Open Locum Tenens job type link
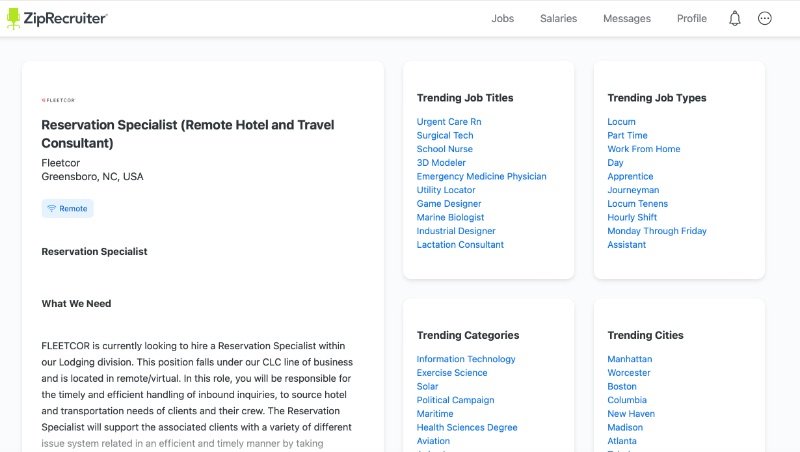The image size is (800, 452). click(637, 204)
